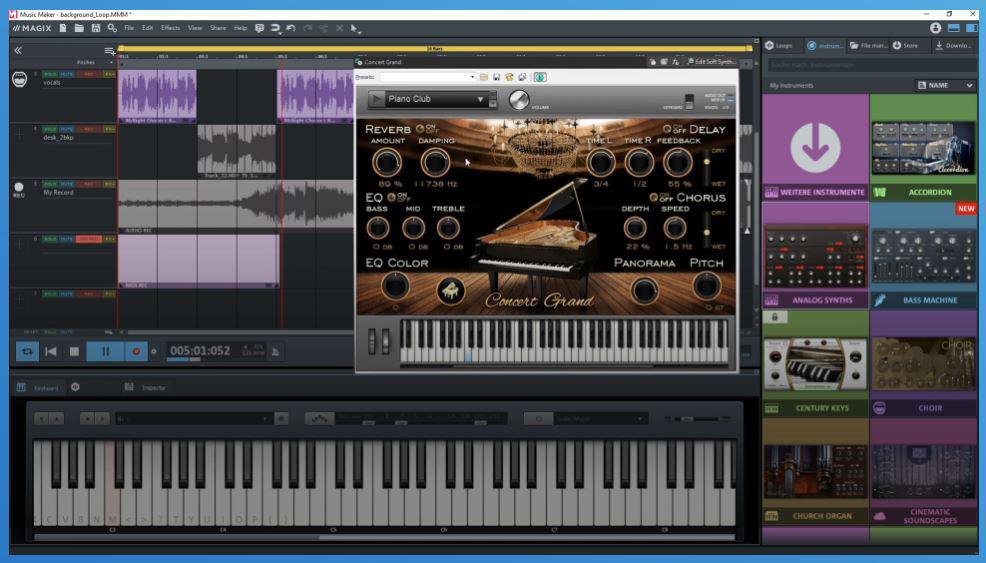Viewport: 986px width, 563px height.
Task: Select the Church Organ instrument tile
Action: (x=816, y=472)
